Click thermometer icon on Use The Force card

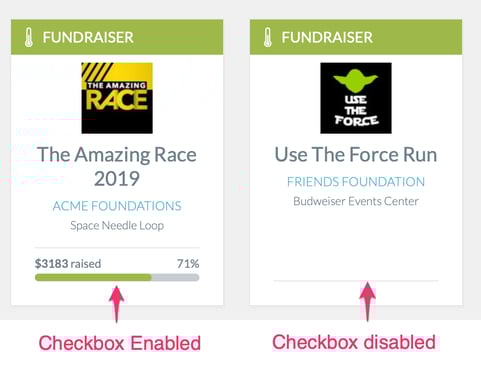coord(268,37)
